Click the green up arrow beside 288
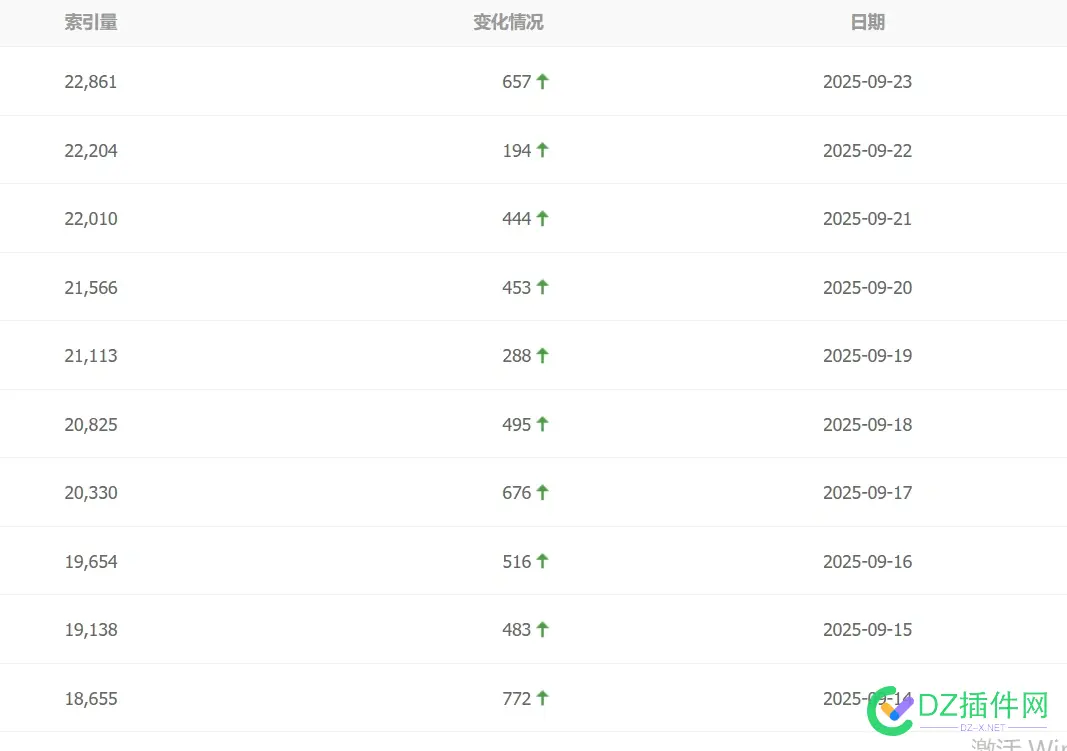1067x751 pixels. [x=542, y=355]
